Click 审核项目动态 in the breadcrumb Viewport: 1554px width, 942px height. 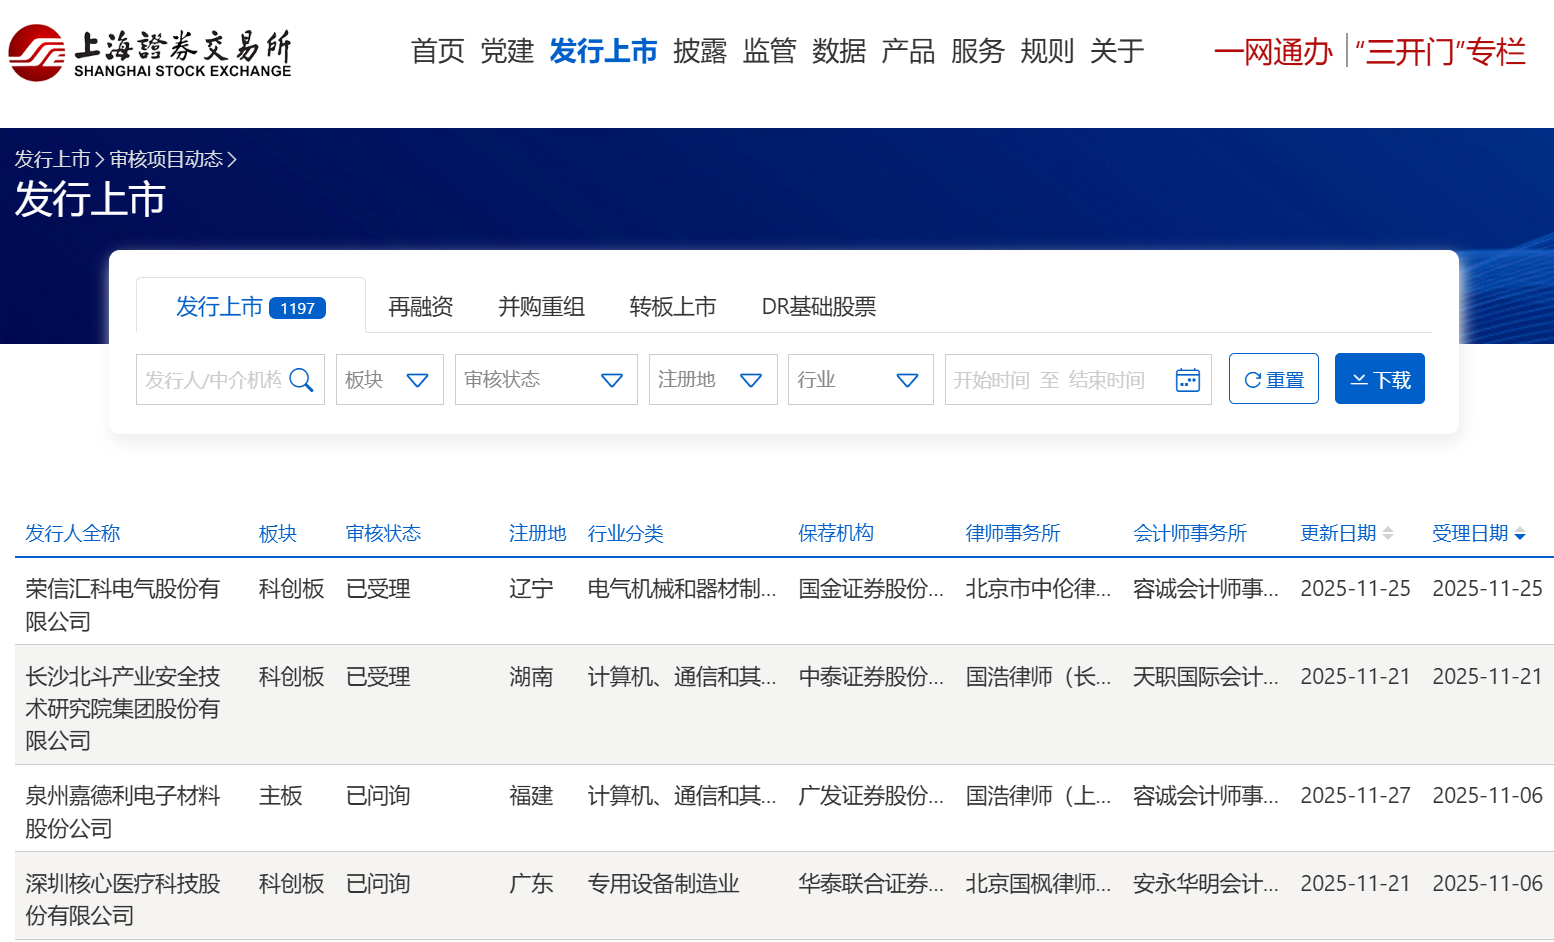(x=166, y=160)
